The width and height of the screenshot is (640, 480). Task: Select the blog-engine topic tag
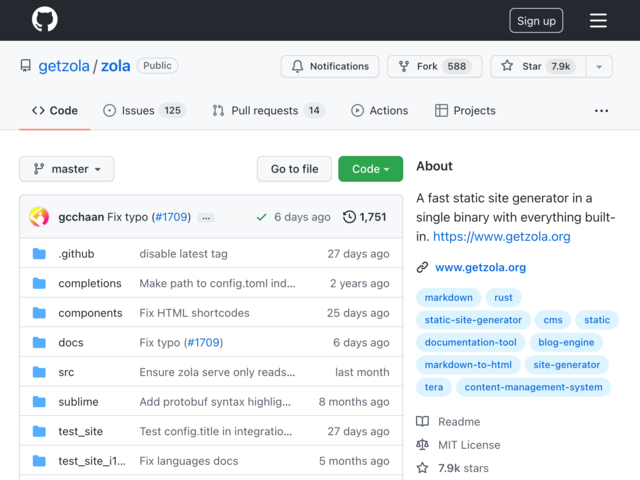[x=566, y=342]
